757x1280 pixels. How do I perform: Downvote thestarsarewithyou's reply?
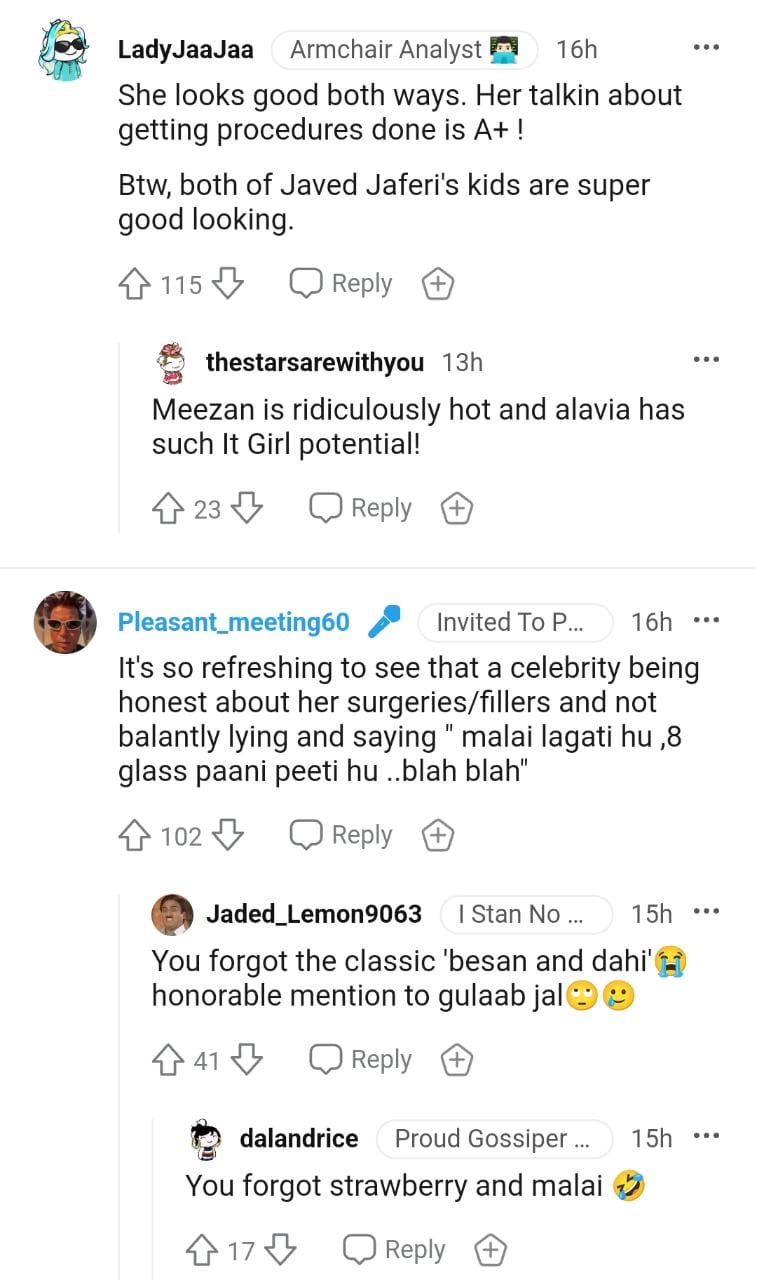[x=247, y=509]
